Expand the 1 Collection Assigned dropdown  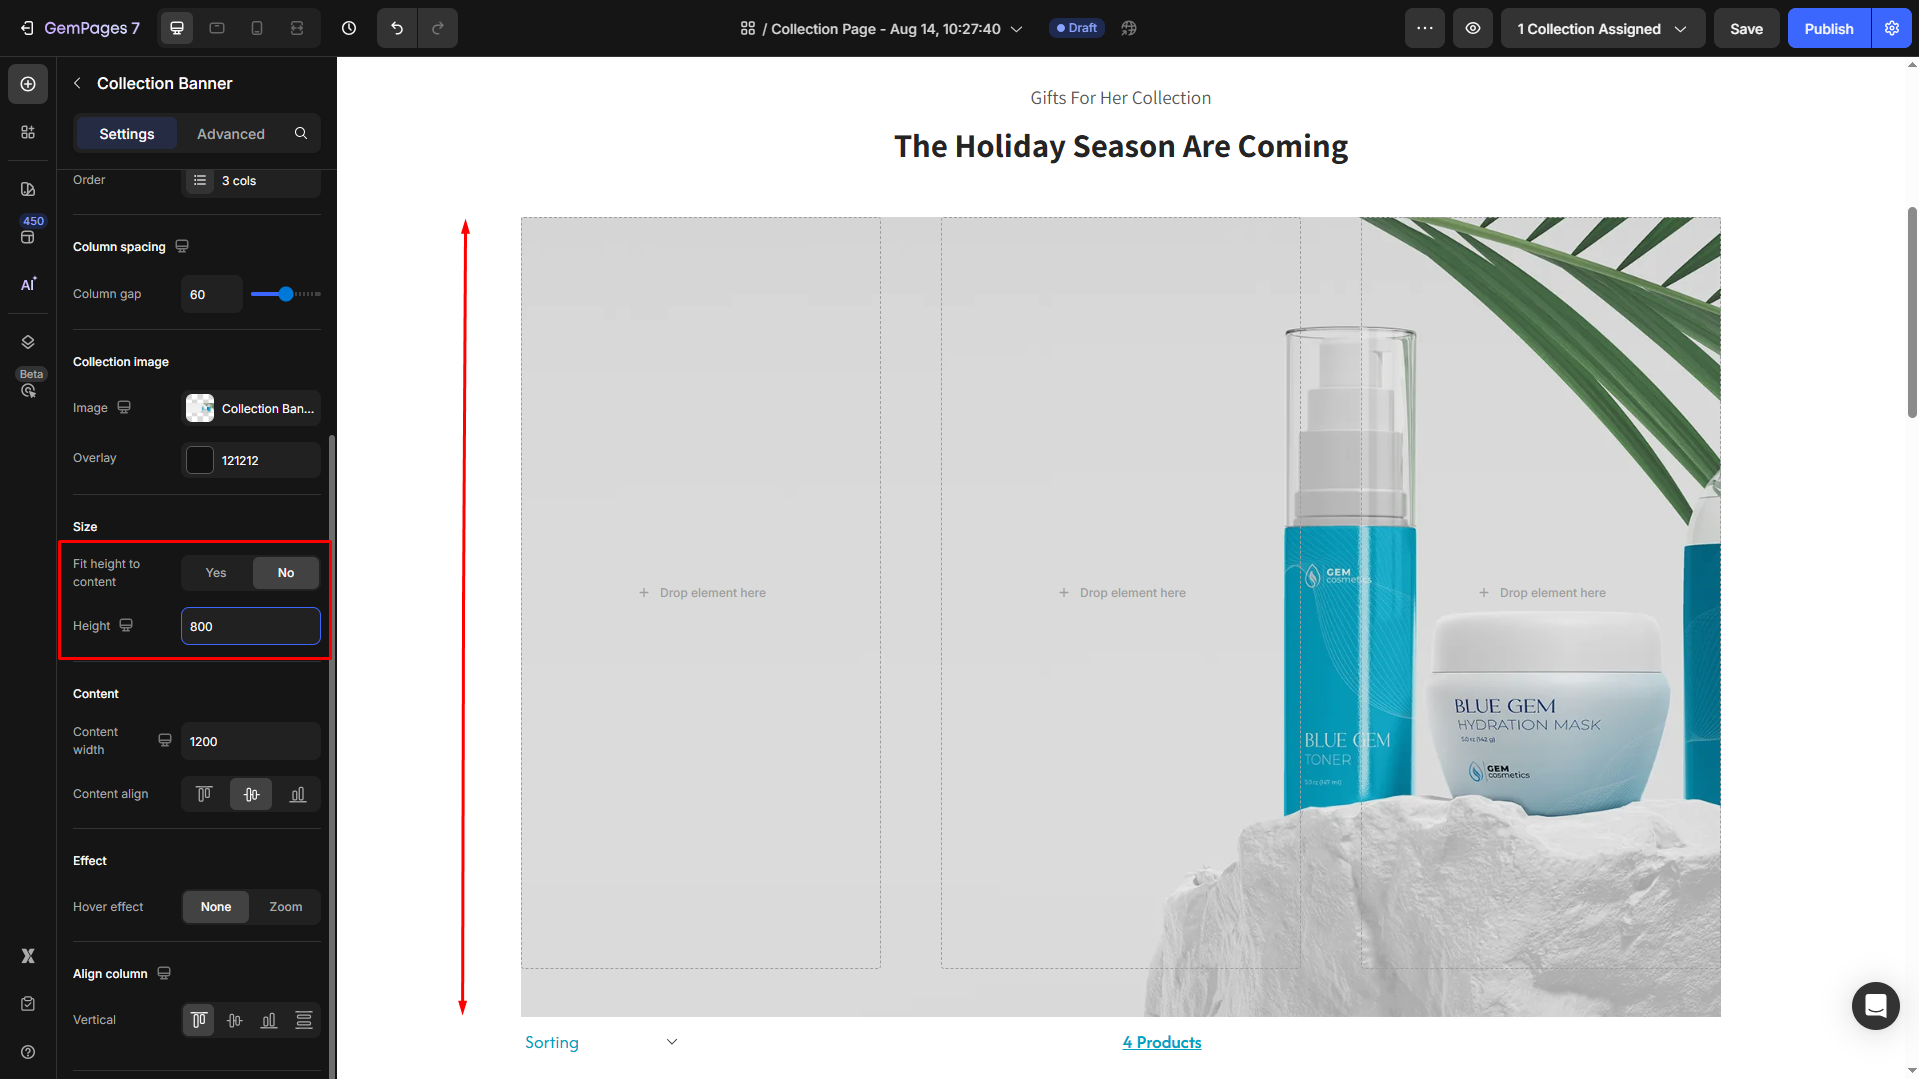click(x=1602, y=28)
